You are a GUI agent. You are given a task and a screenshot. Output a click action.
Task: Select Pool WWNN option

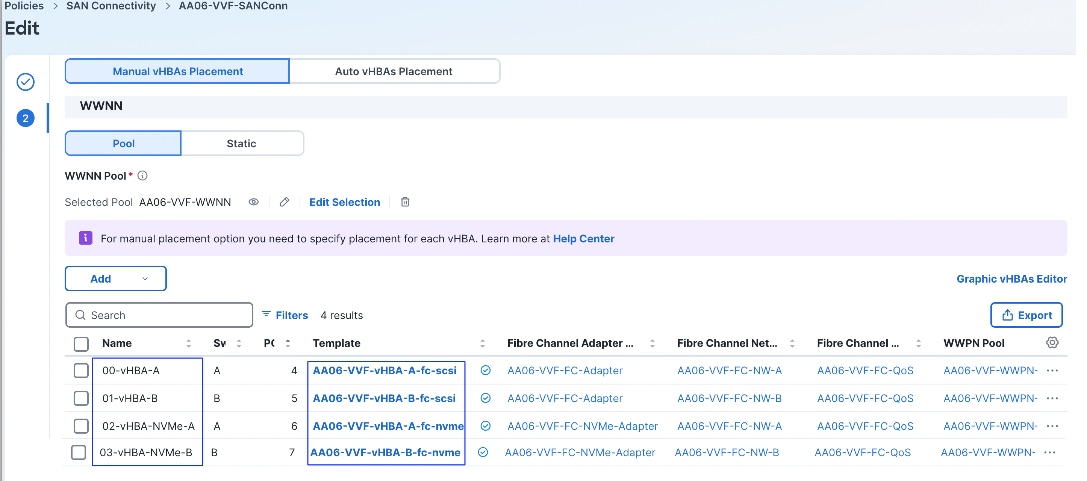pos(123,143)
